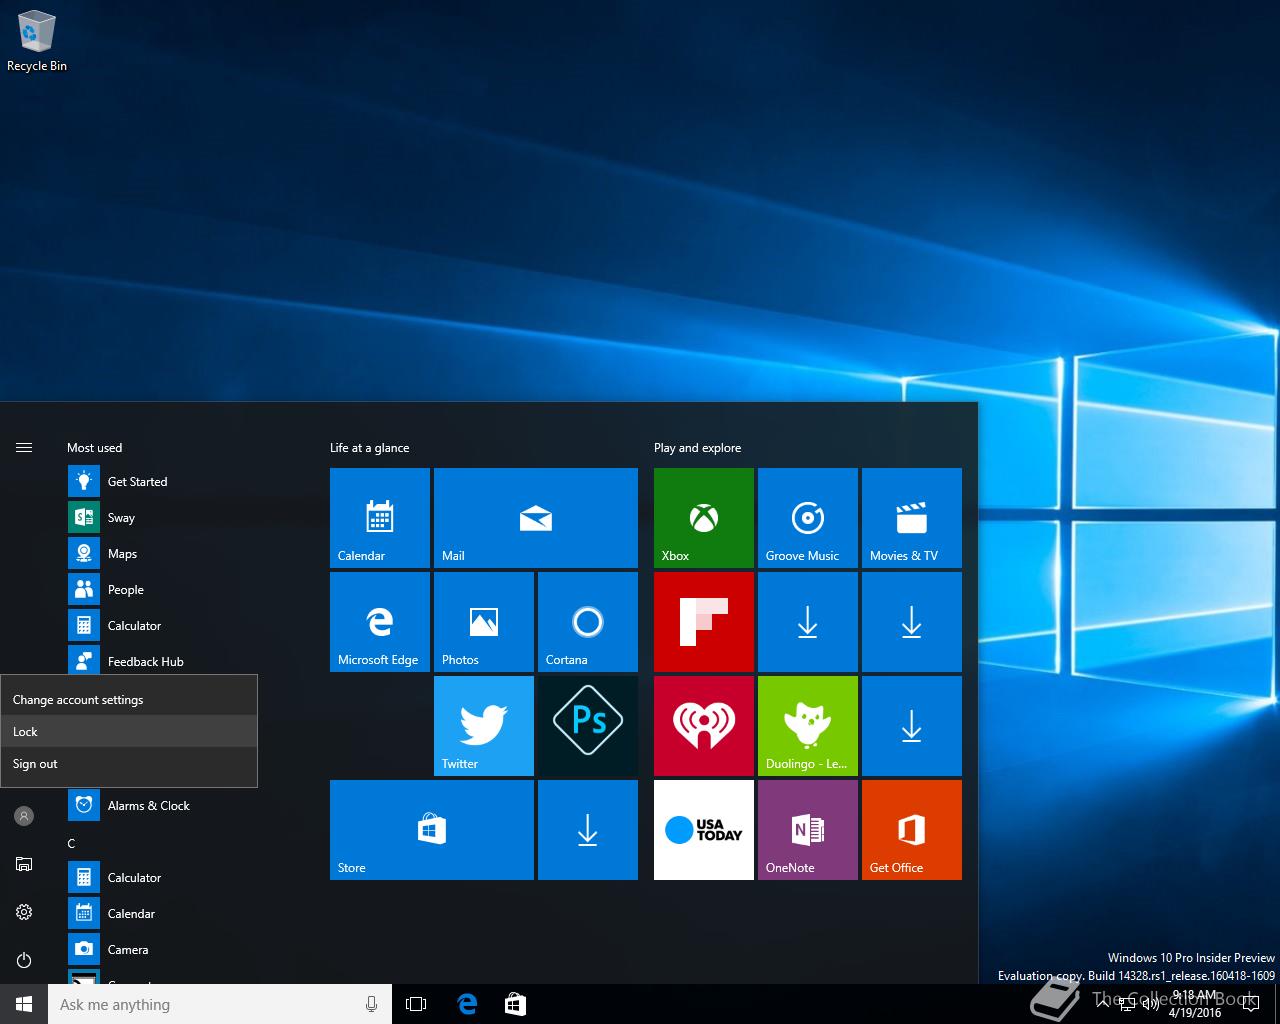1280x1024 pixels.
Task: Click the Life at a glance header
Action: click(370, 447)
